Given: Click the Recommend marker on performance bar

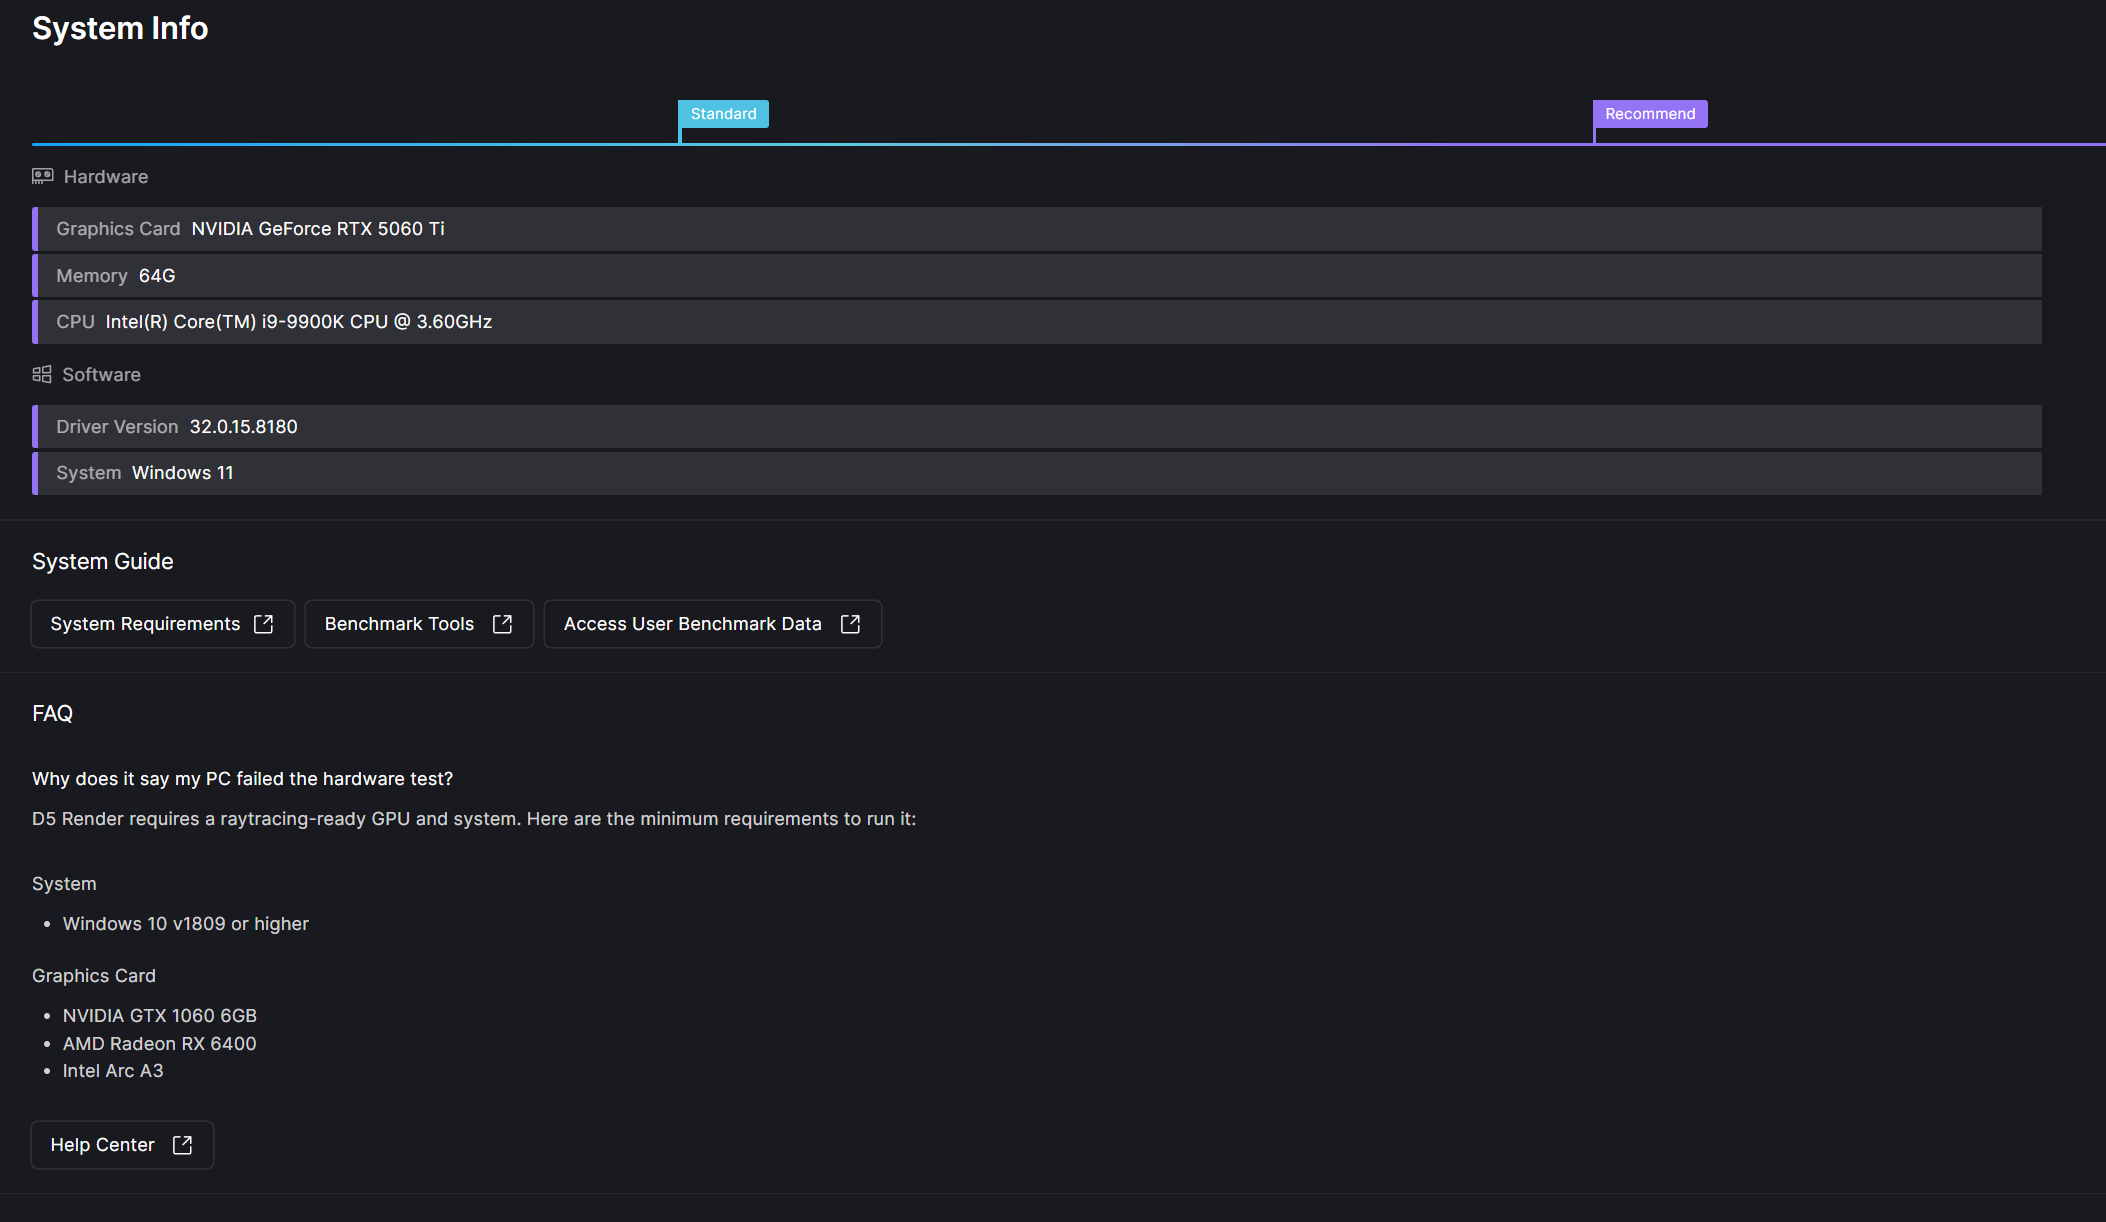Looking at the screenshot, I should coord(1650,114).
